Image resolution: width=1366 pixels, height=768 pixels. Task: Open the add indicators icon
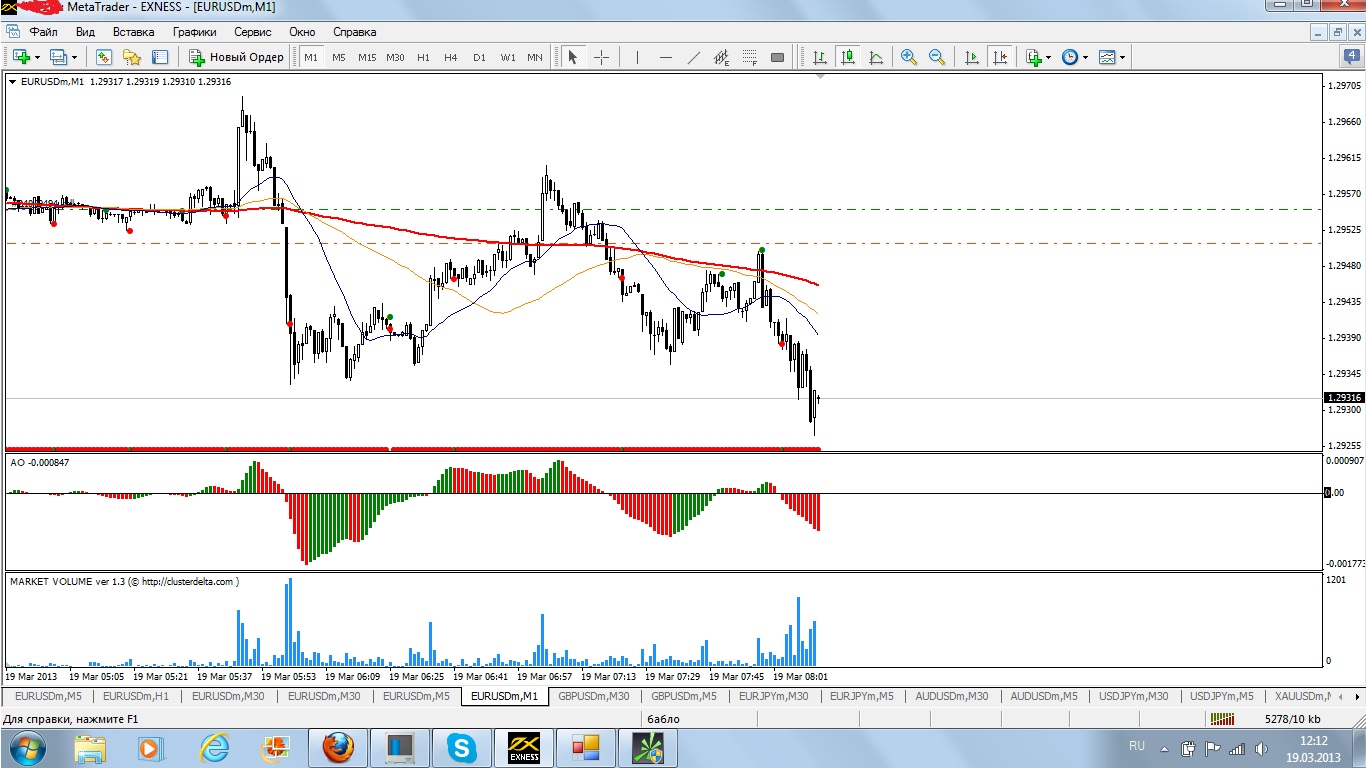click(x=1034, y=57)
